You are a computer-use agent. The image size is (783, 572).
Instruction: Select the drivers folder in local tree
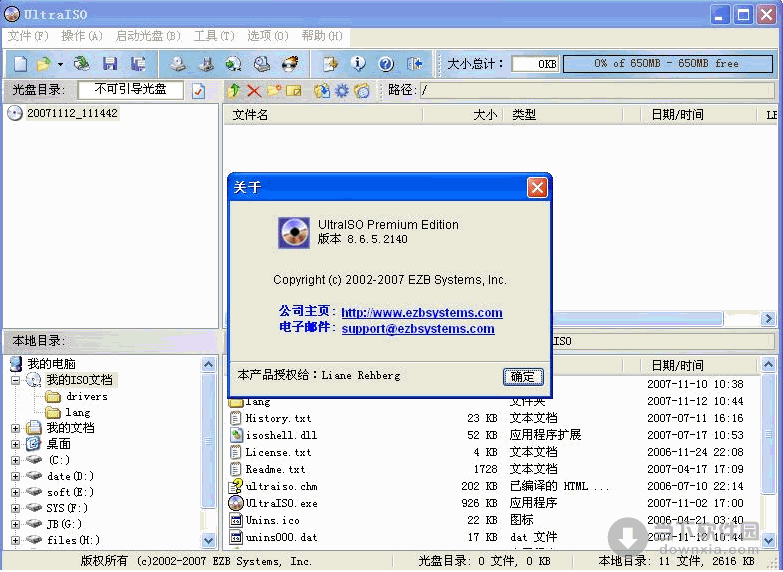86,396
